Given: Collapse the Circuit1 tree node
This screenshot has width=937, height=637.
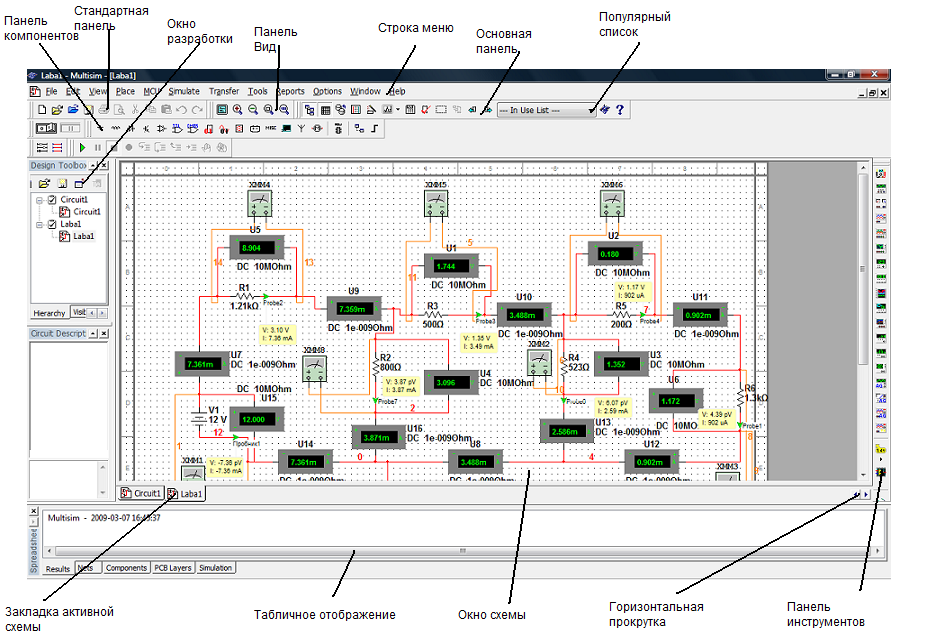Looking at the screenshot, I should [x=39, y=200].
